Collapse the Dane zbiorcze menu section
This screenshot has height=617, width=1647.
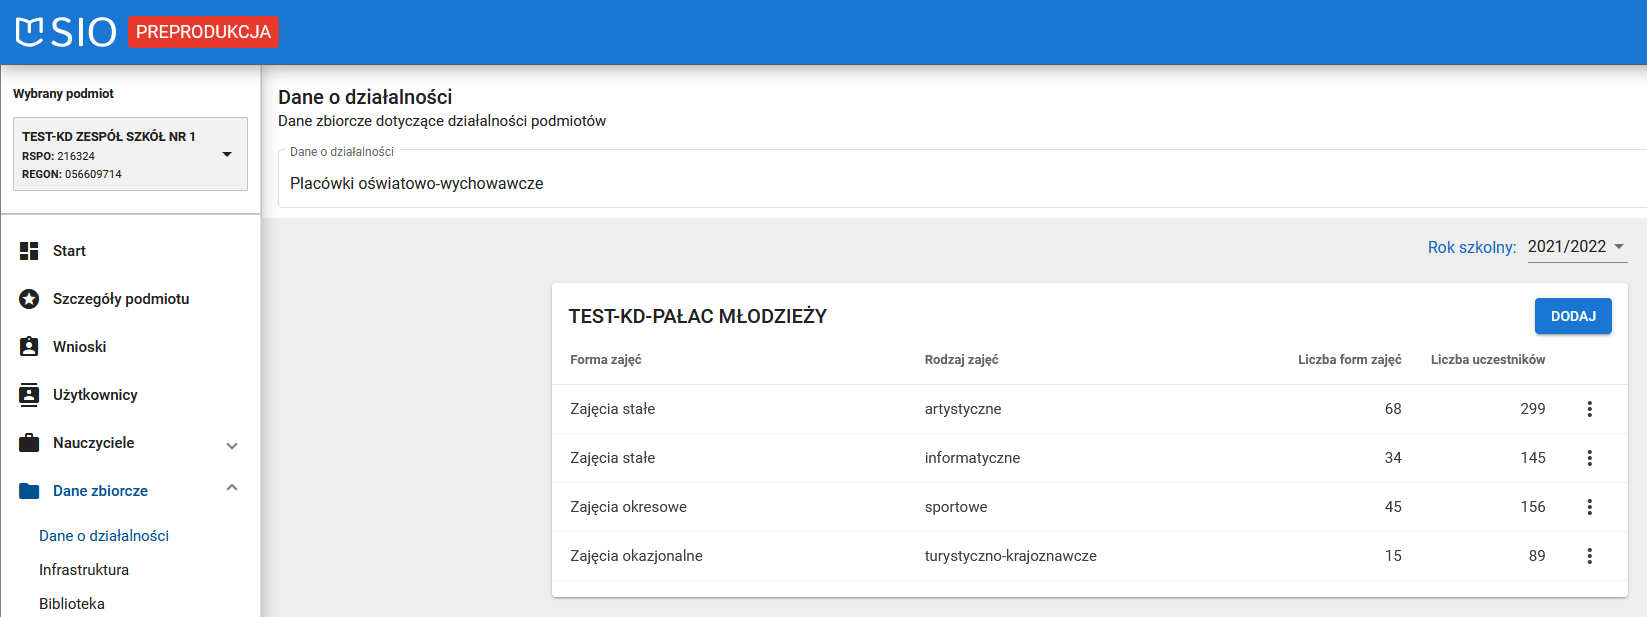pyautogui.click(x=232, y=489)
